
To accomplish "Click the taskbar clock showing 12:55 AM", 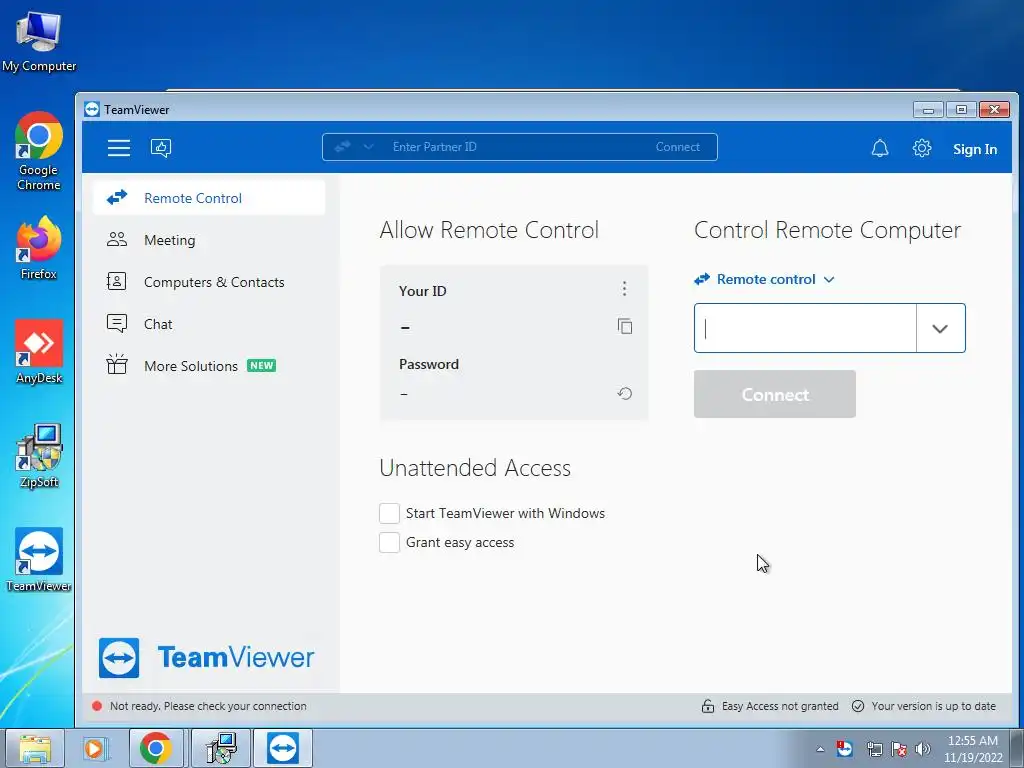I will (973, 749).
